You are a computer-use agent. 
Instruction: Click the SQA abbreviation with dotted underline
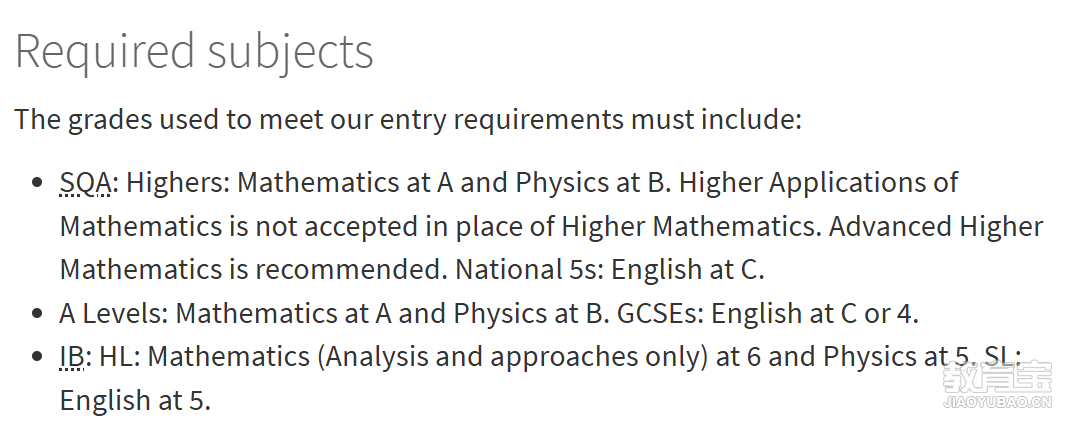coord(86,183)
